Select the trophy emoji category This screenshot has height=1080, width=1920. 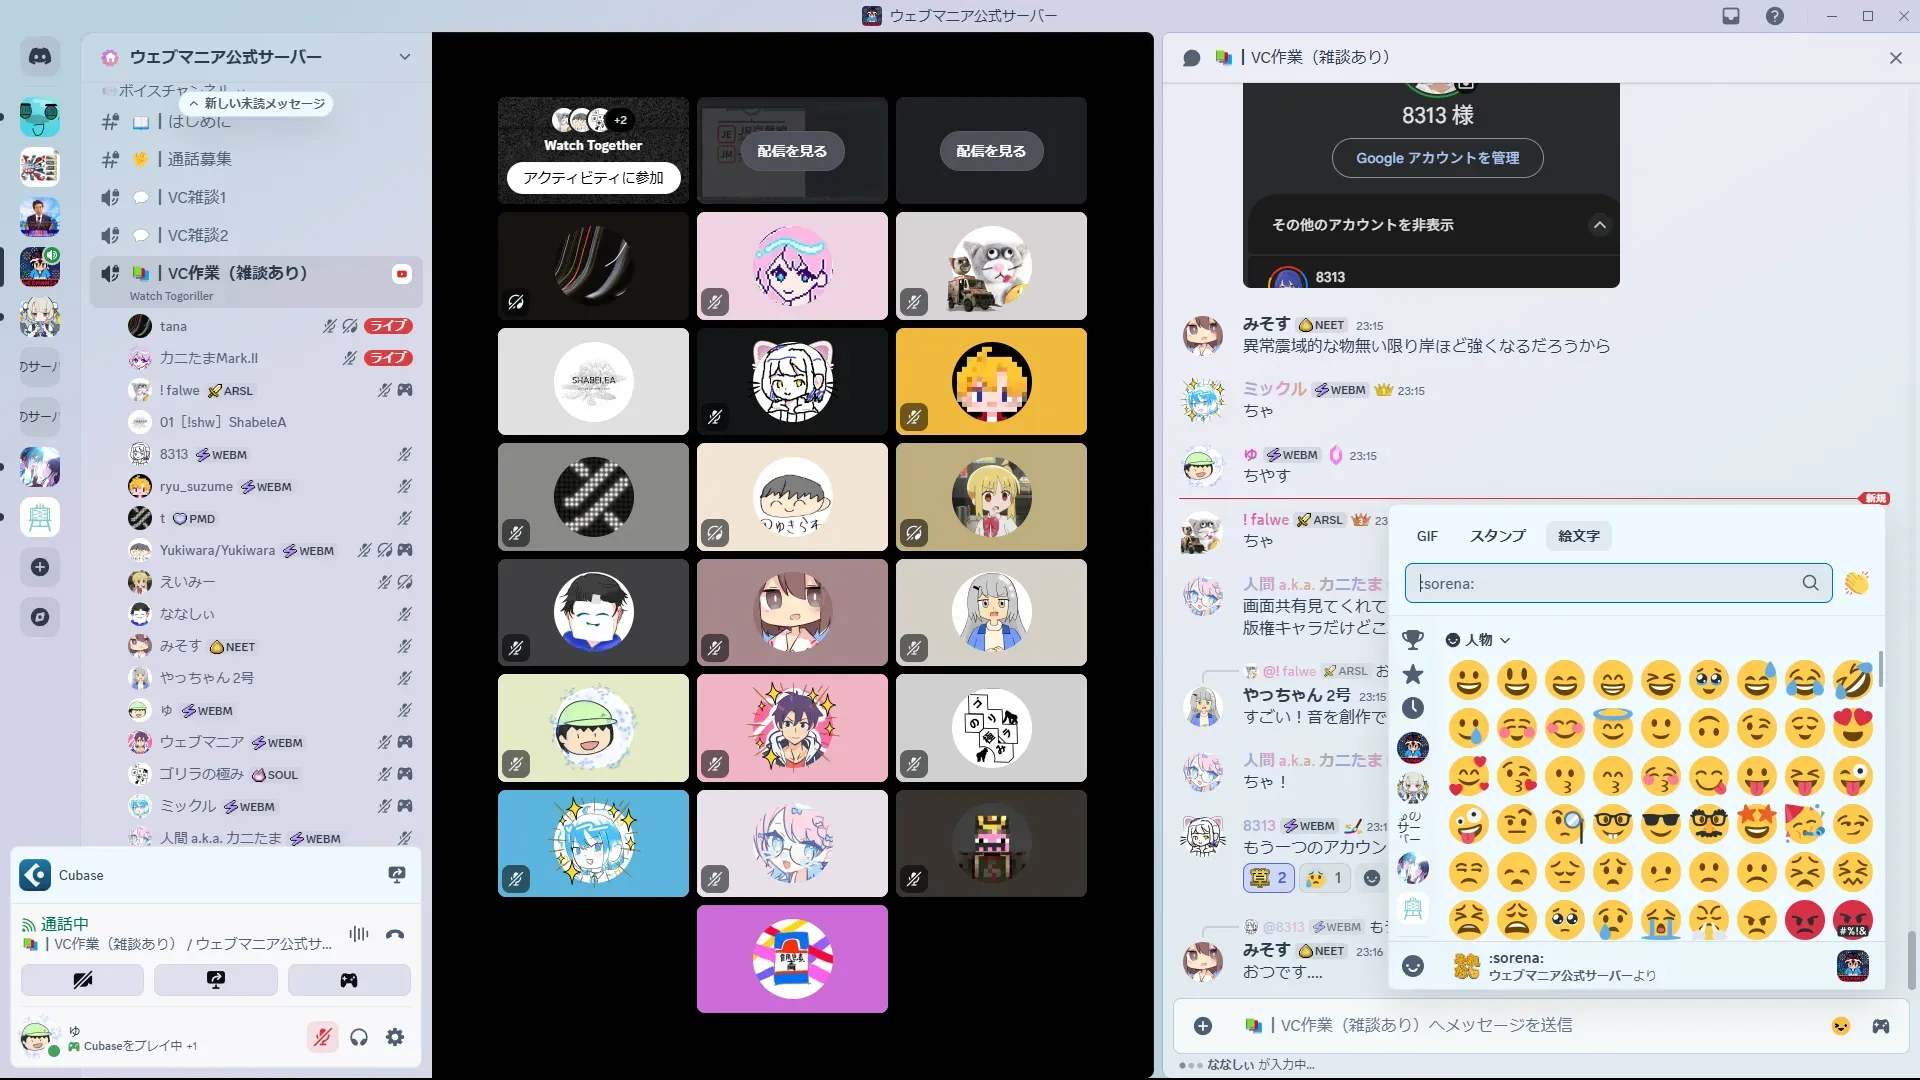point(1412,639)
